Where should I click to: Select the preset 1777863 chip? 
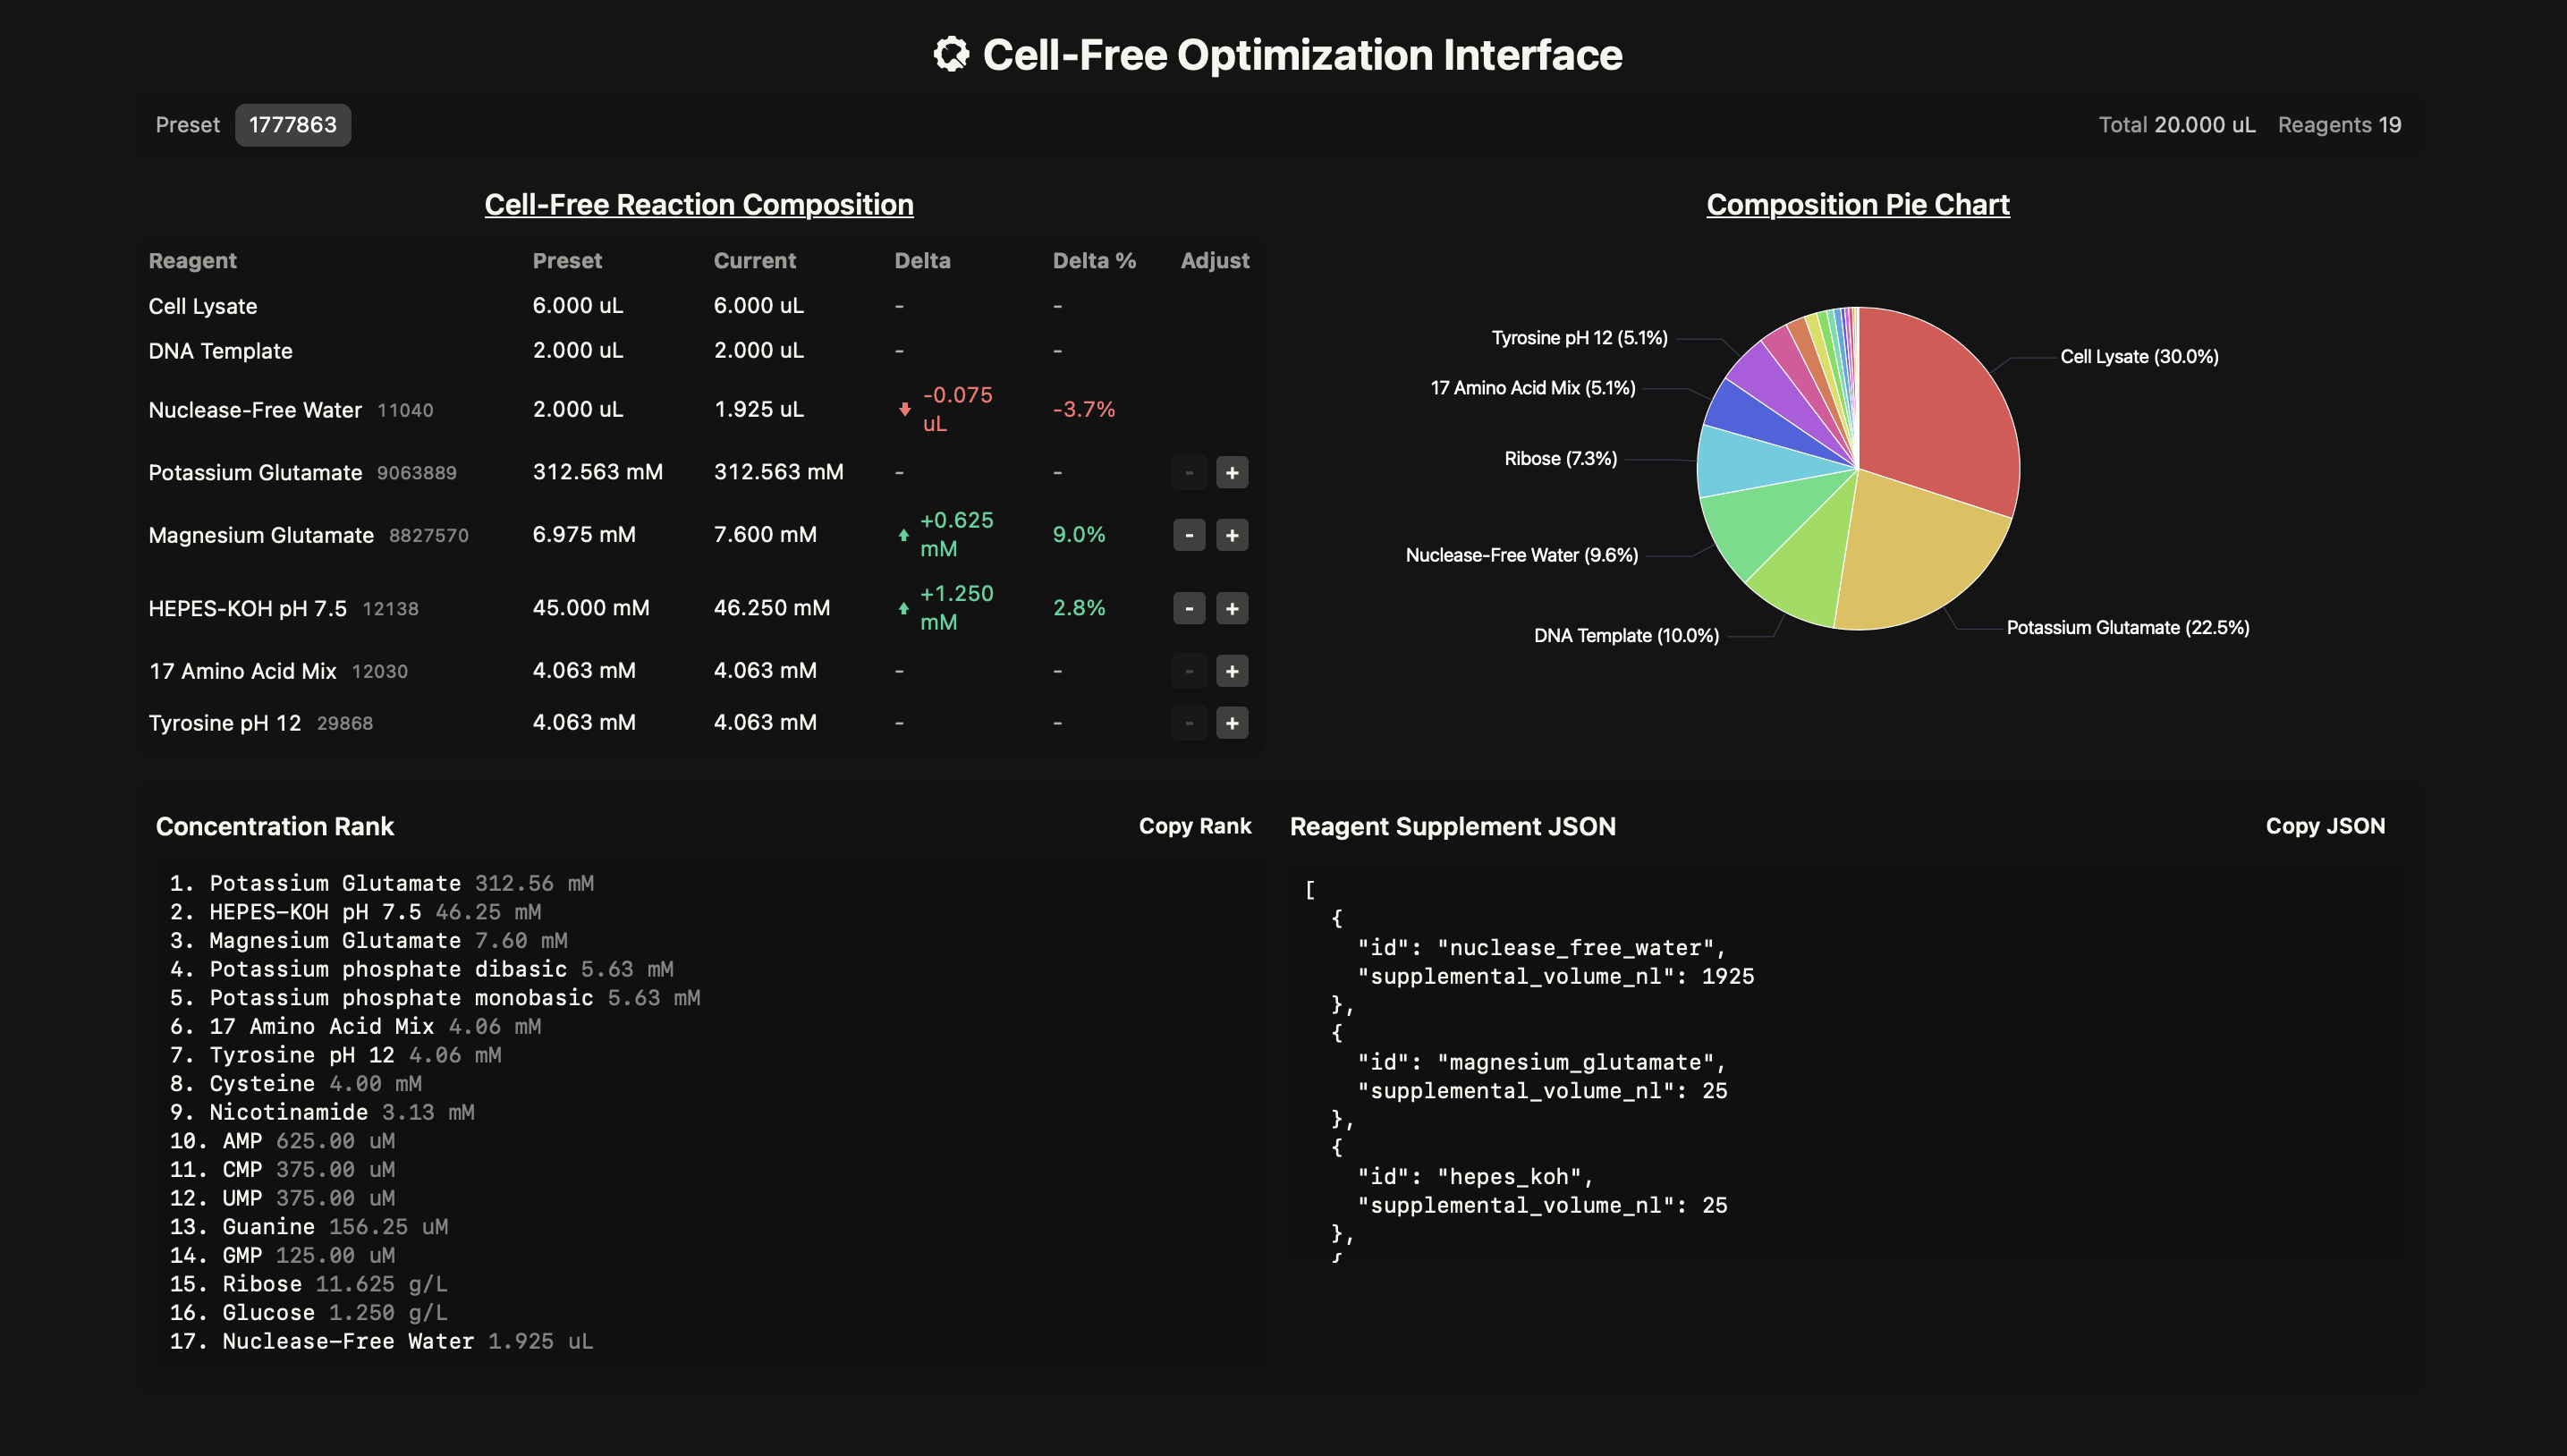coord(293,125)
